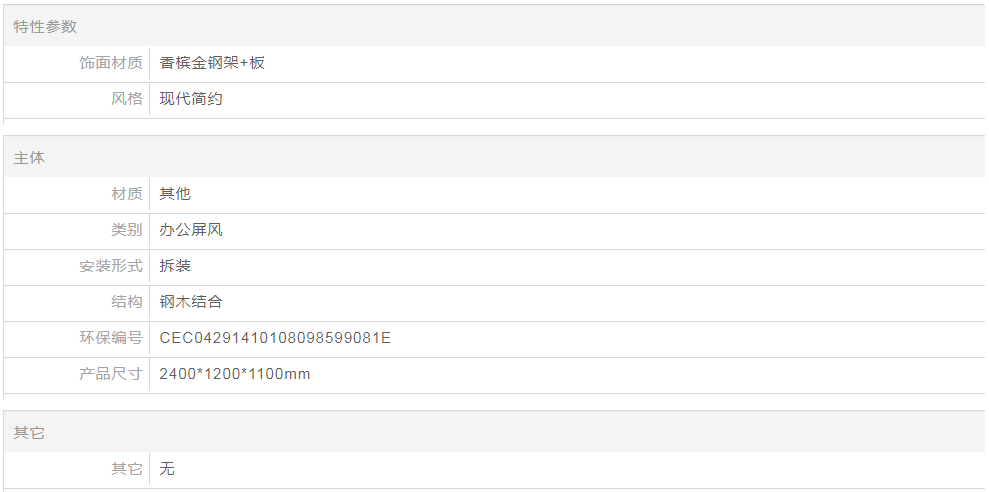Select the 2400*1200*1100mm dimension value
989x492 pixels.
235,374
